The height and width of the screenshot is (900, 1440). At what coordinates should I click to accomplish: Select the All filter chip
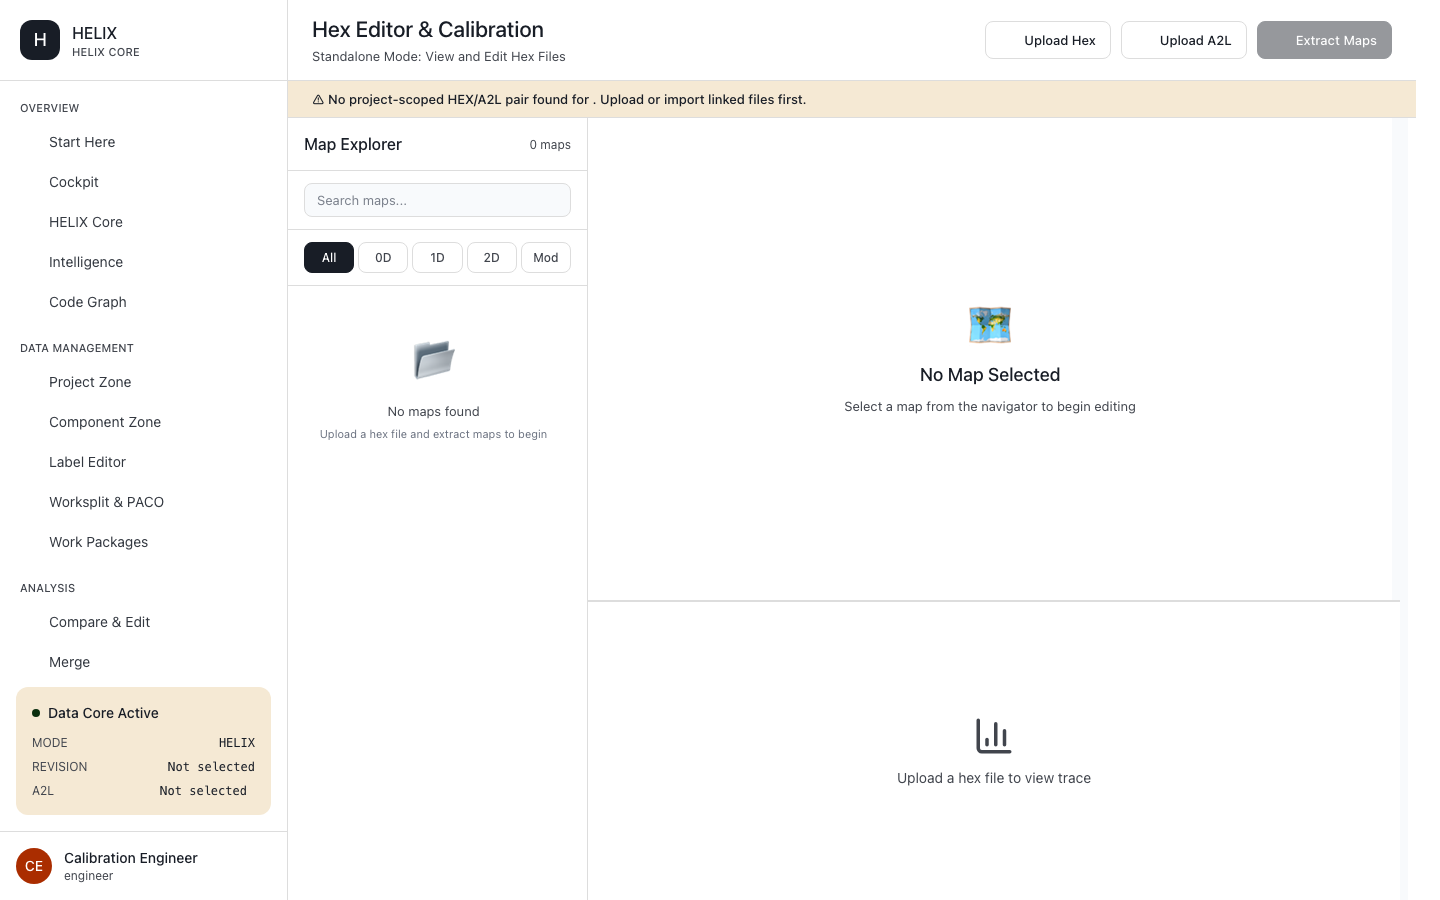[329, 257]
